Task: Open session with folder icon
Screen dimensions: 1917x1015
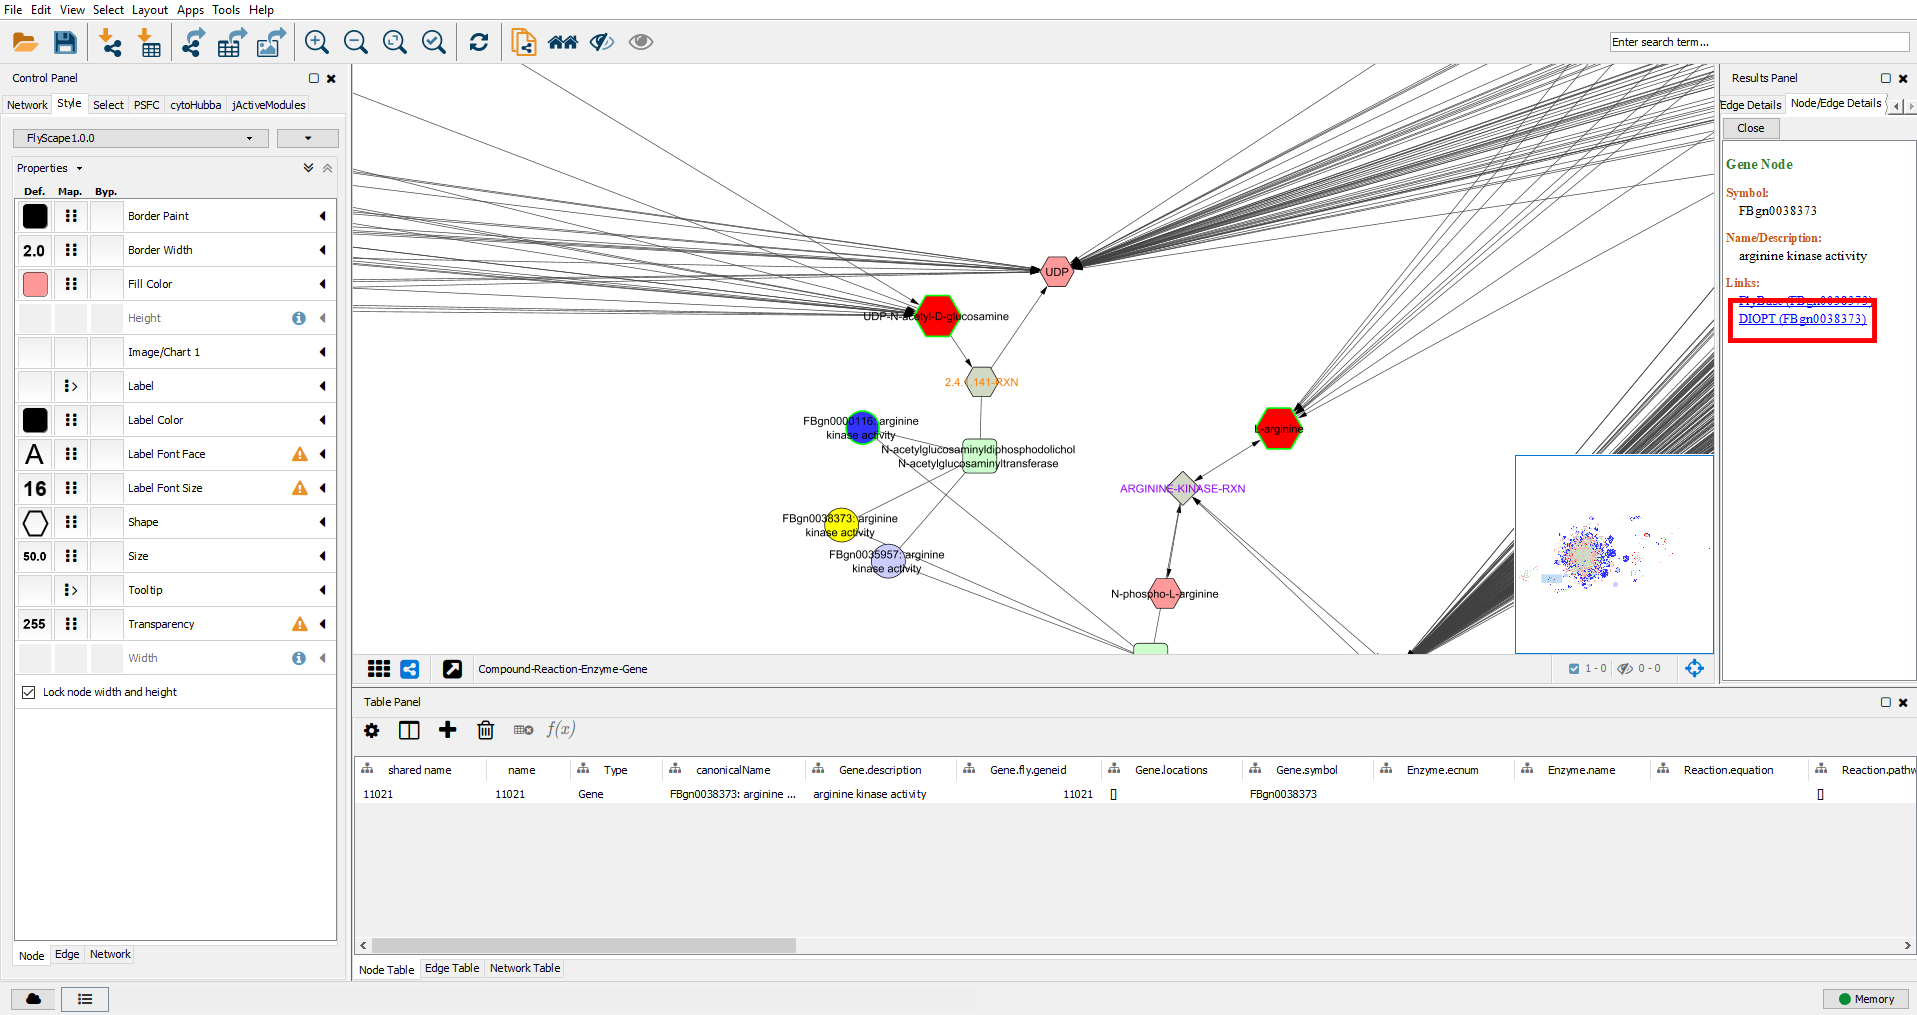Action: (25, 42)
